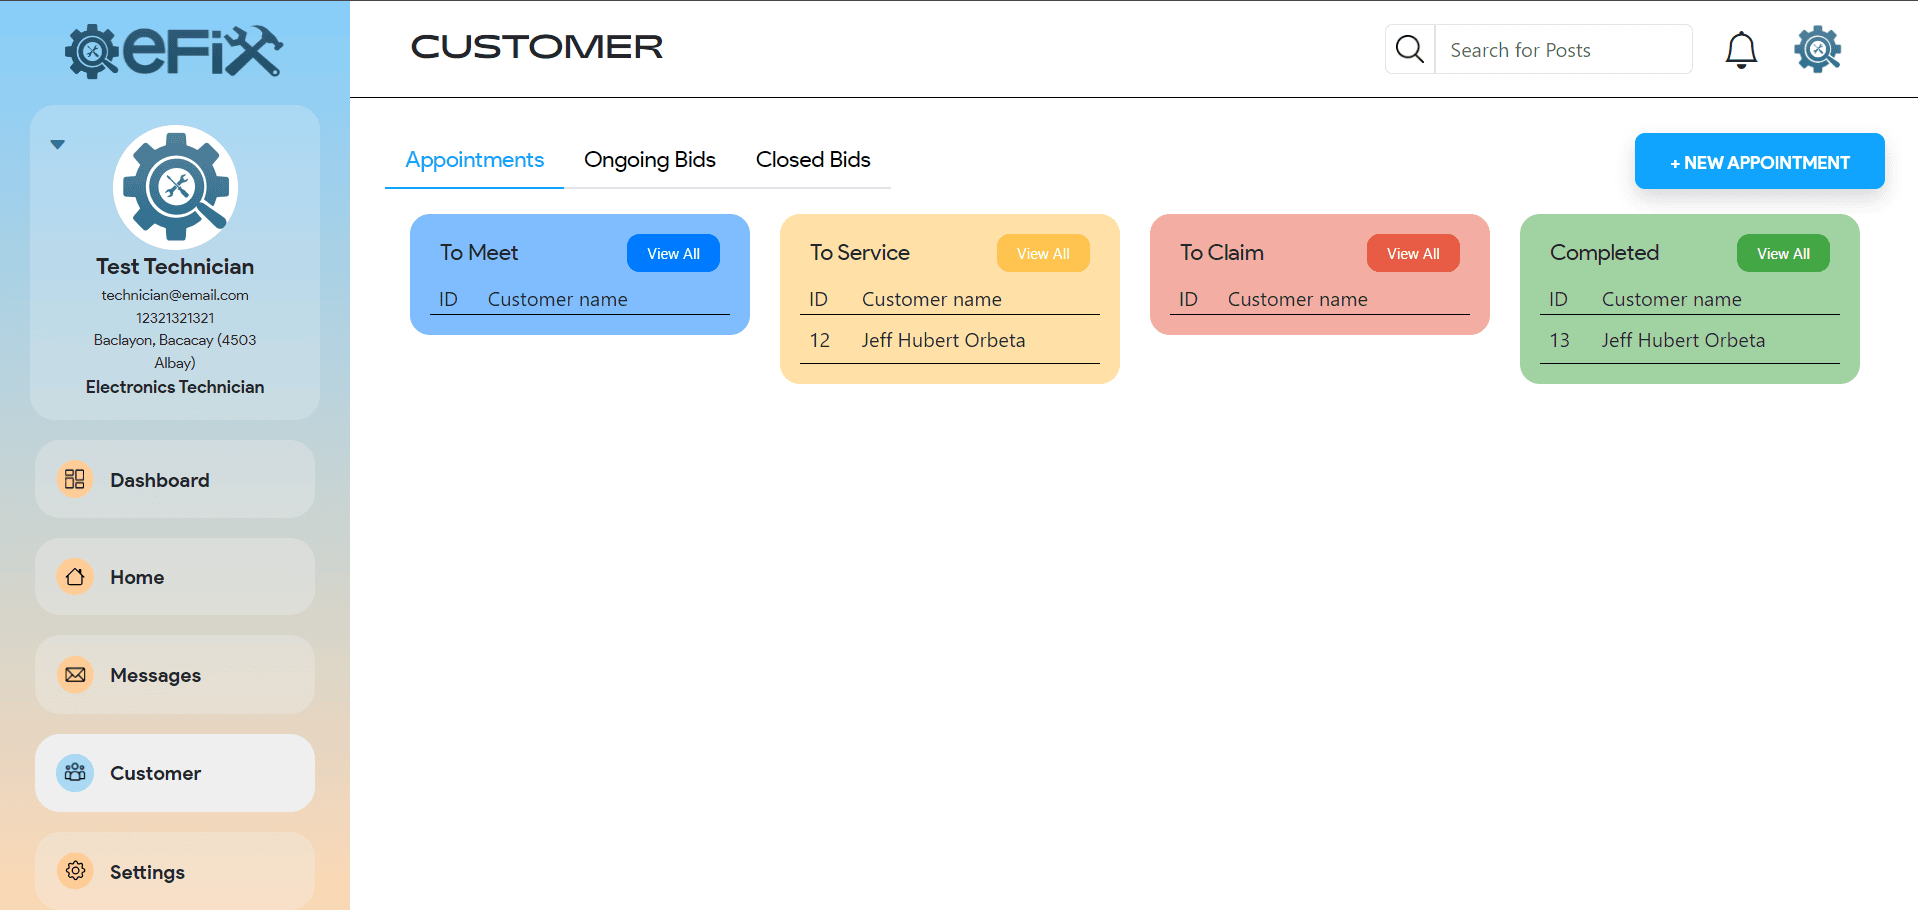
Task: Click the New Appointment button
Action: pos(1759,162)
